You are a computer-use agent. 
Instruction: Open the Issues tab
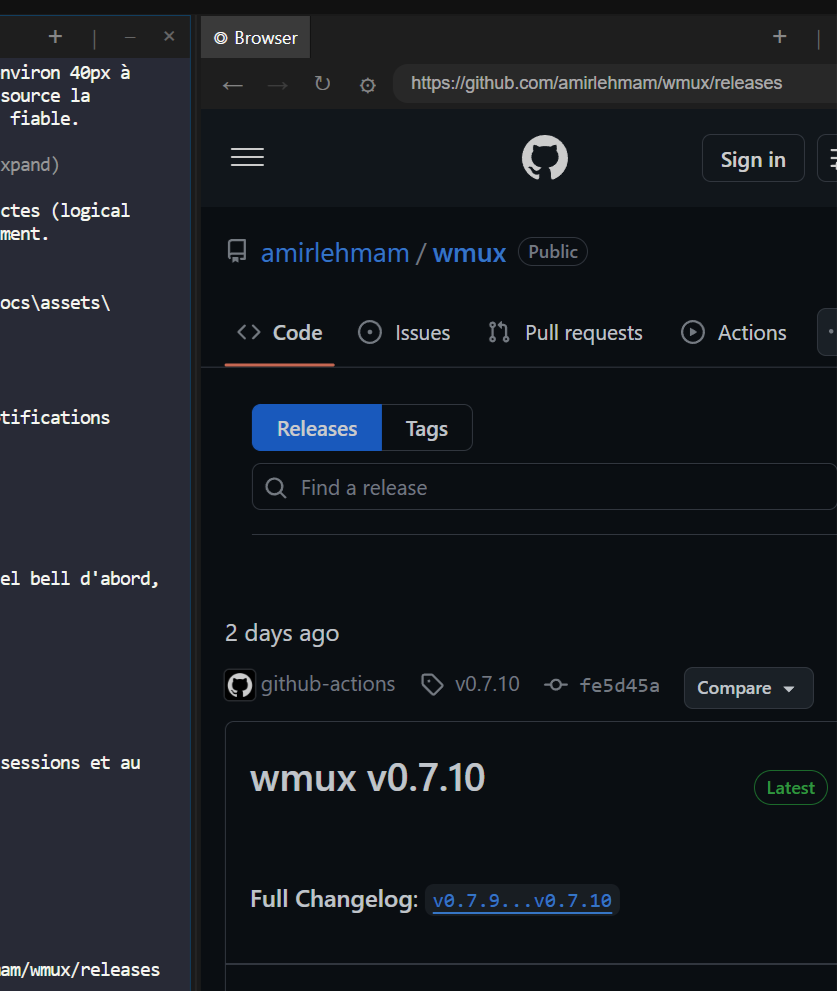tap(404, 332)
